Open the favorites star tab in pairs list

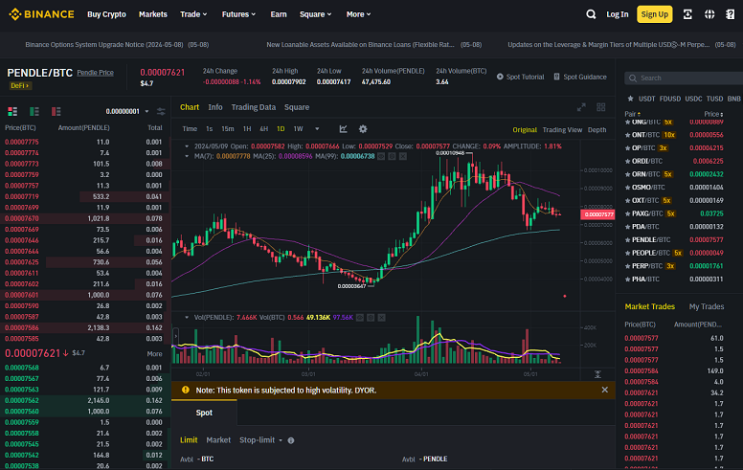630,99
